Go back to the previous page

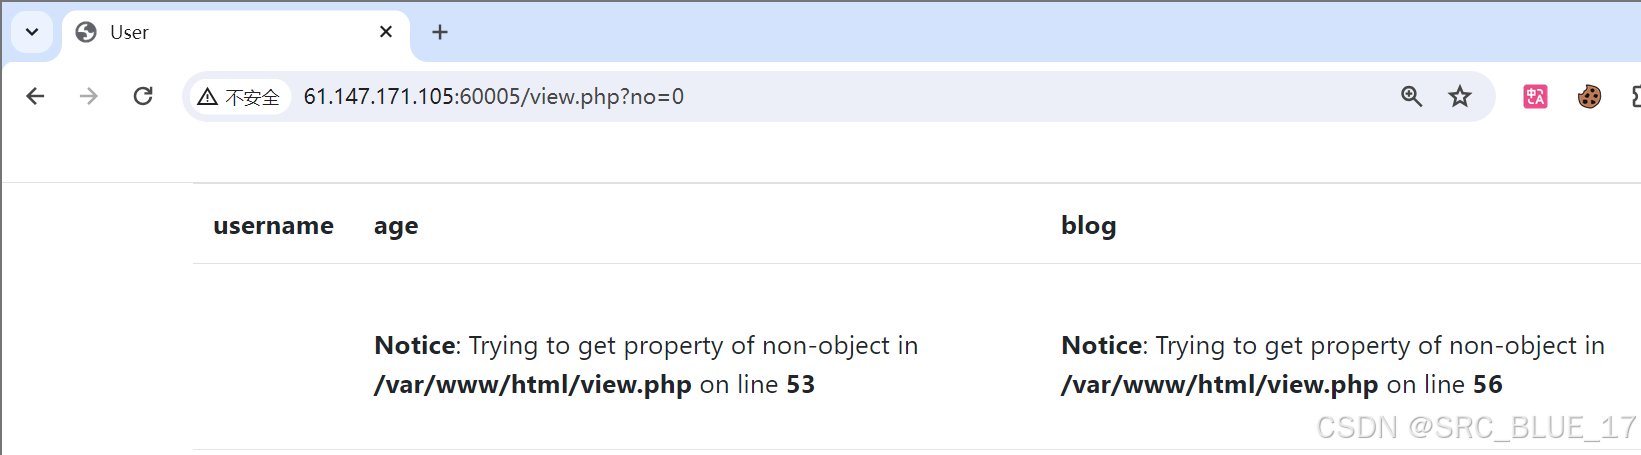click(35, 96)
